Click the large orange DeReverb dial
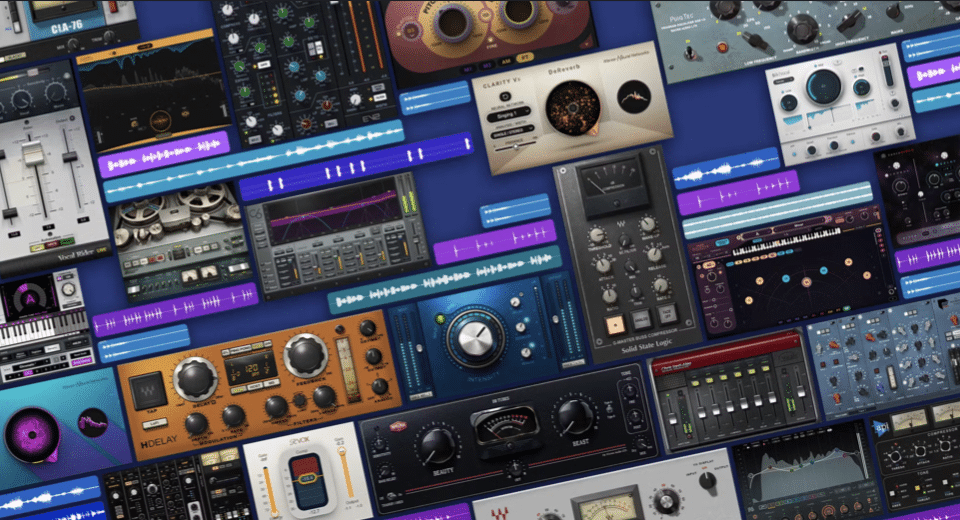 pos(573,108)
